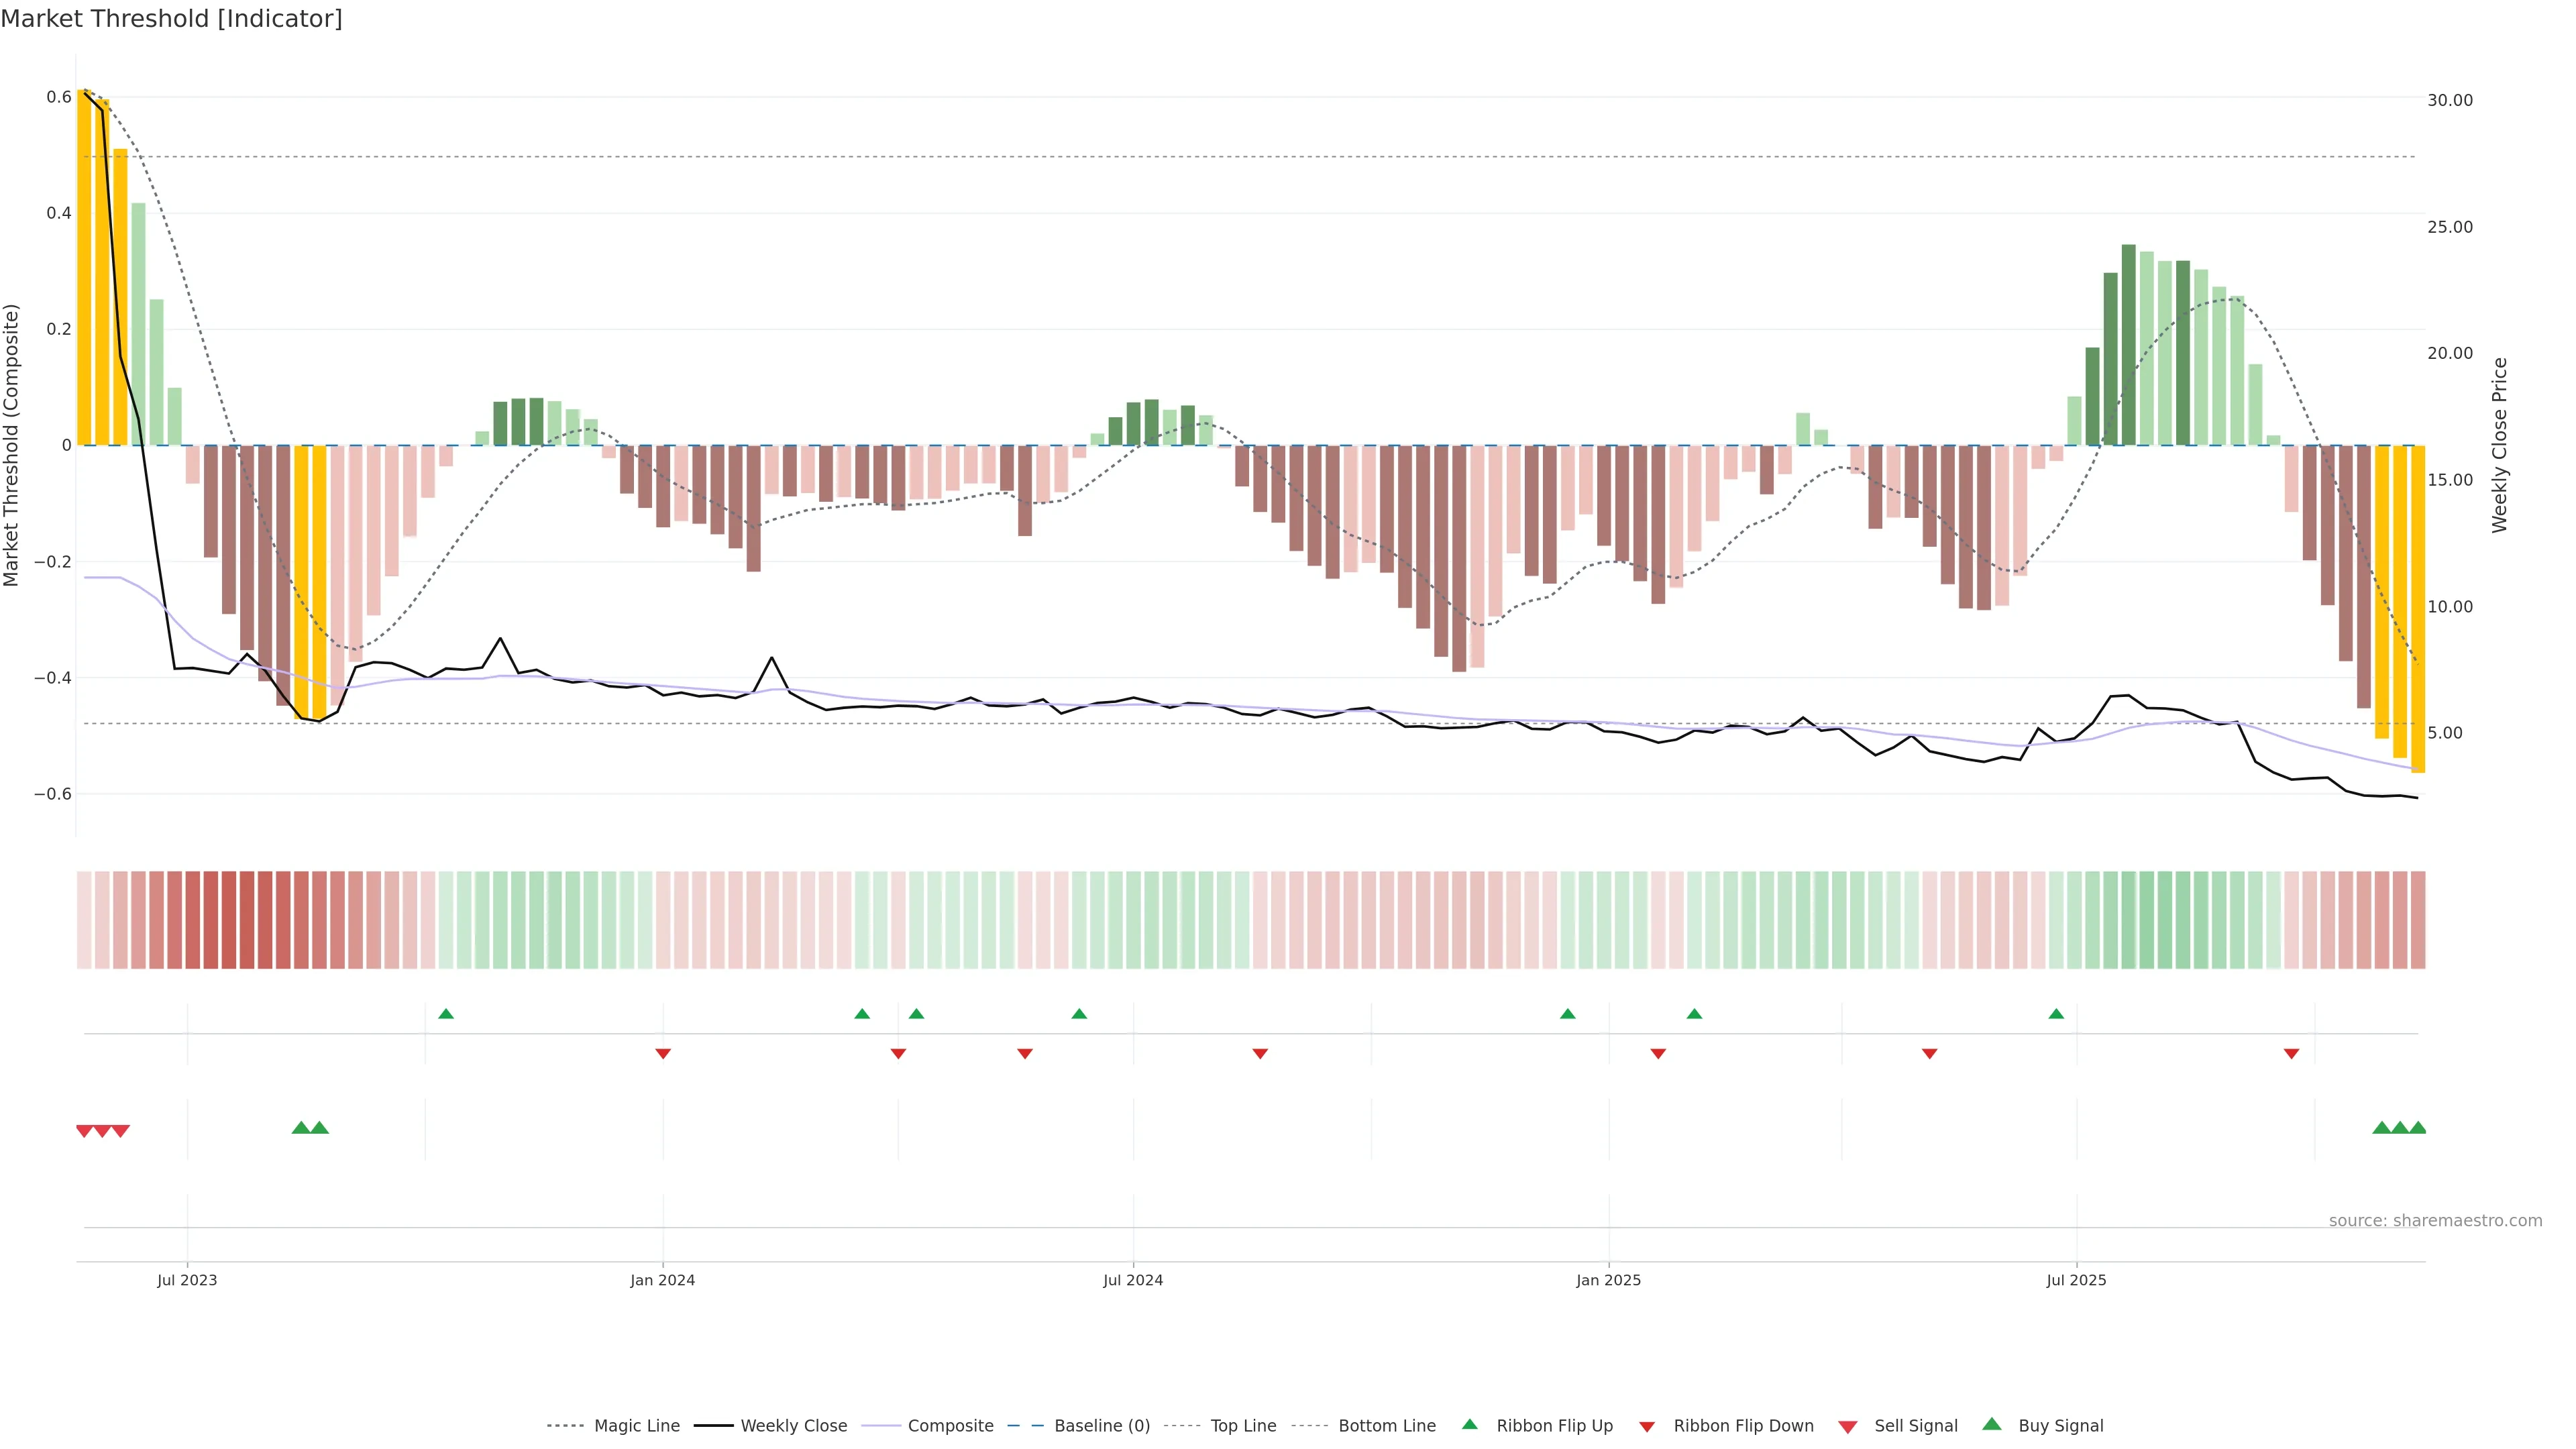Hide the Composite legend series
Image resolution: width=2576 pixels, height=1449 pixels.
(950, 1426)
